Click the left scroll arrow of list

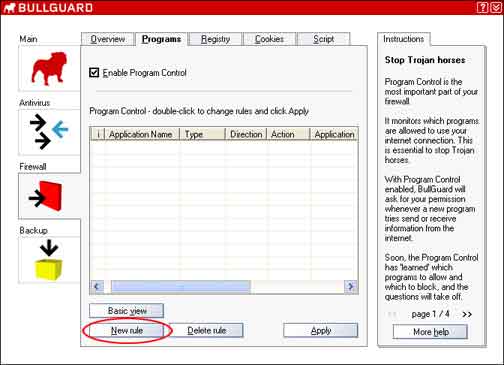97,286
